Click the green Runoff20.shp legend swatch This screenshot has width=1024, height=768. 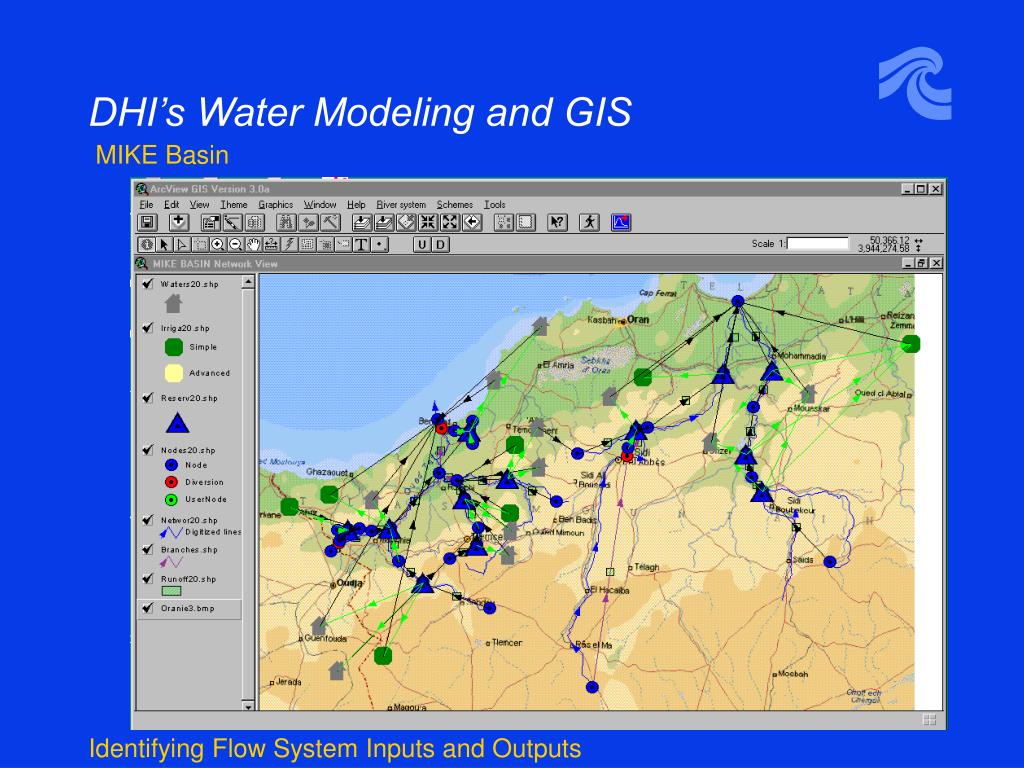coord(171,591)
